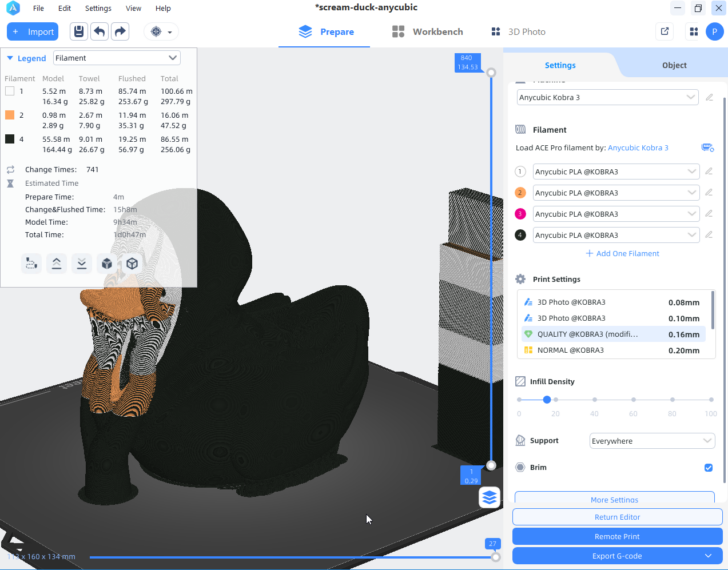Click the More Settings button
Image resolution: width=728 pixels, height=570 pixels.
coord(614,498)
